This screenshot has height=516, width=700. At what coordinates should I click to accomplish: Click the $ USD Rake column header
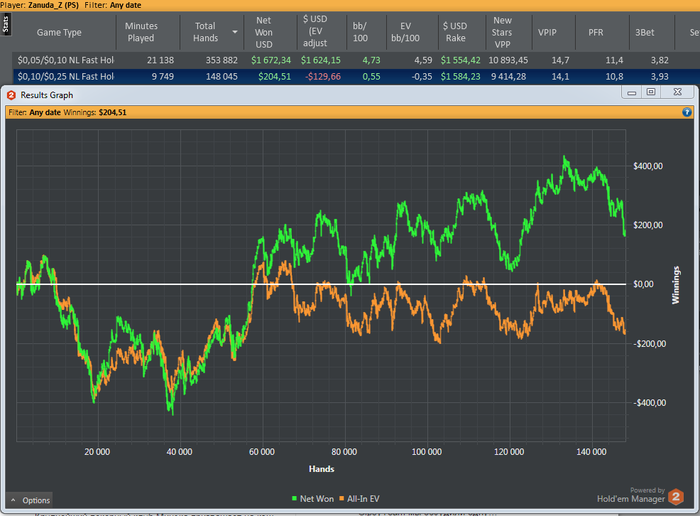click(x=455, y=32)
